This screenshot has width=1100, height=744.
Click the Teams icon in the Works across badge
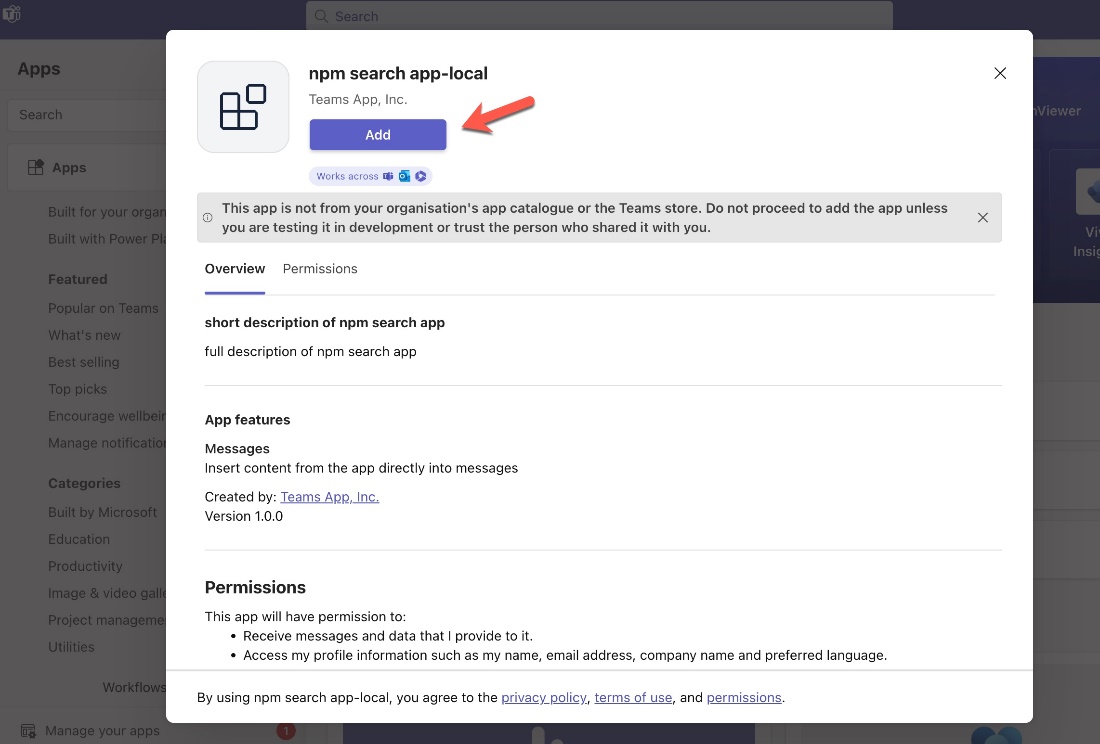click(x=388, y=176)
